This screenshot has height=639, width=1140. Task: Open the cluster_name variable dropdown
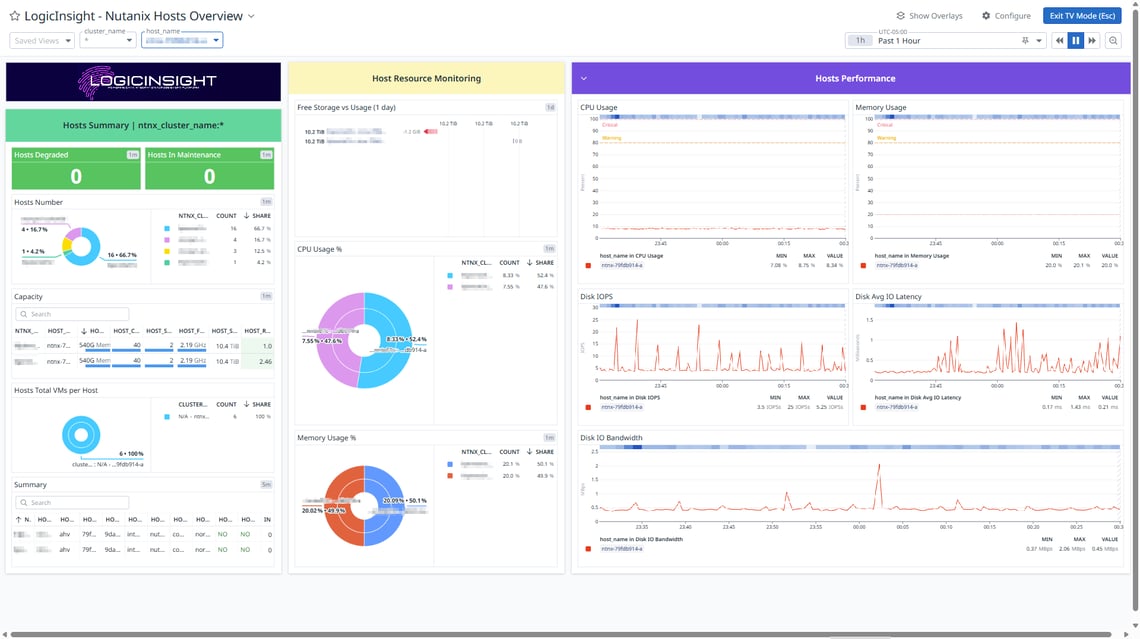pos(108,40)
